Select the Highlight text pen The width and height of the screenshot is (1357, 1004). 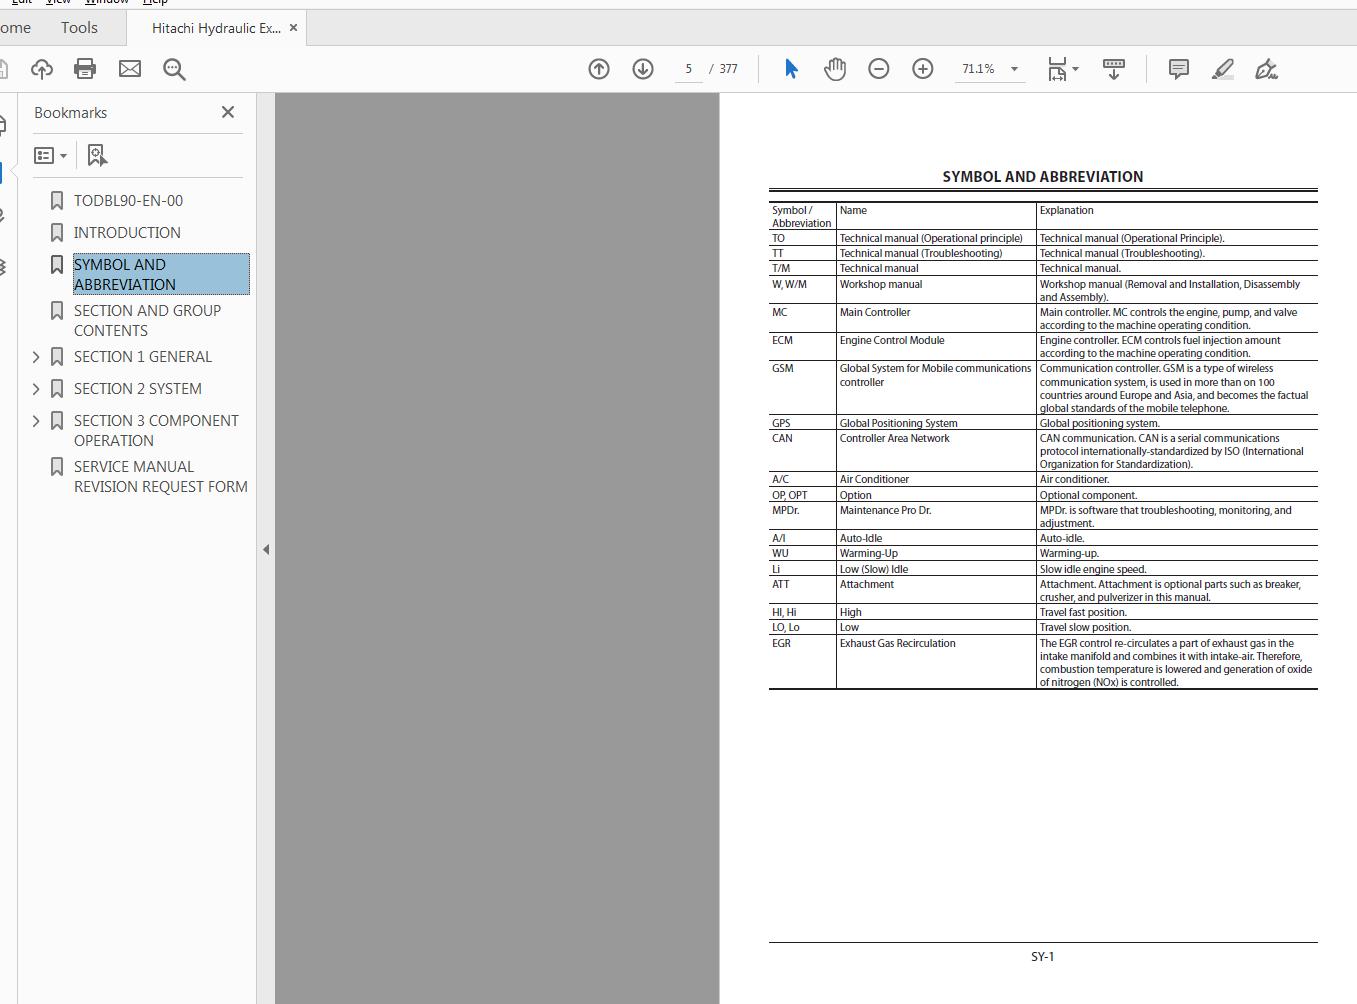click(x=1223, y=69)
